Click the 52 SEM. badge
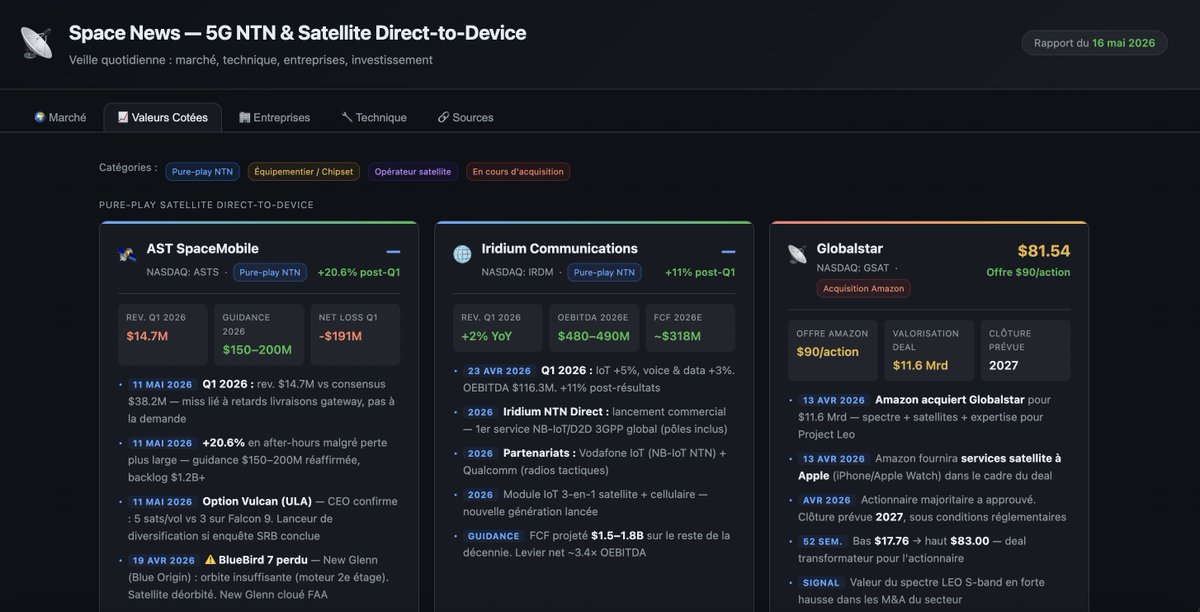1200x612 pixels. (823, 541)
